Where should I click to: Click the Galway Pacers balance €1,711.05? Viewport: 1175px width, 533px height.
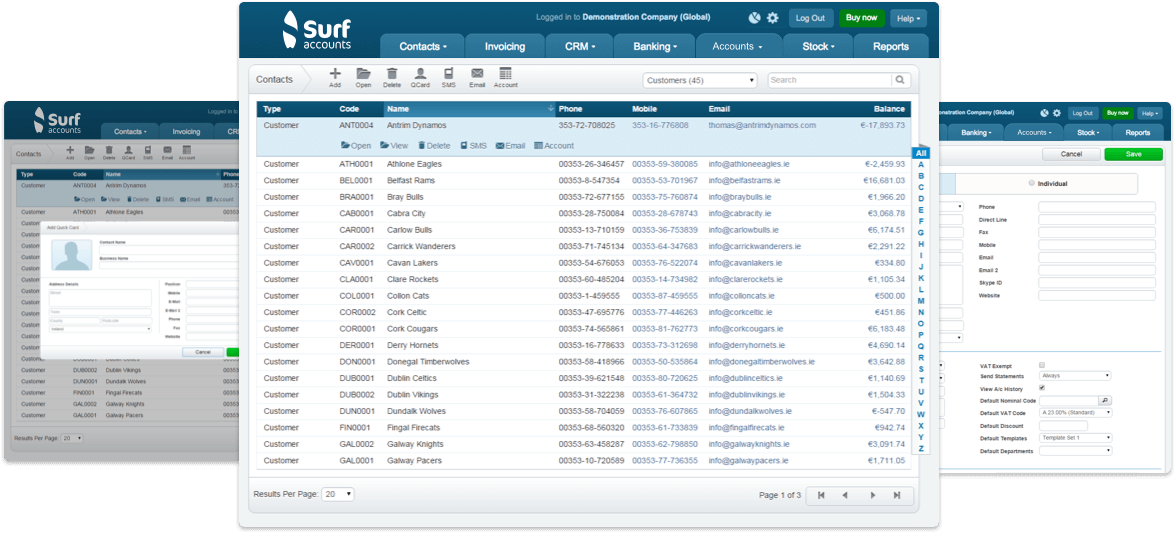(x=883, y=461)
